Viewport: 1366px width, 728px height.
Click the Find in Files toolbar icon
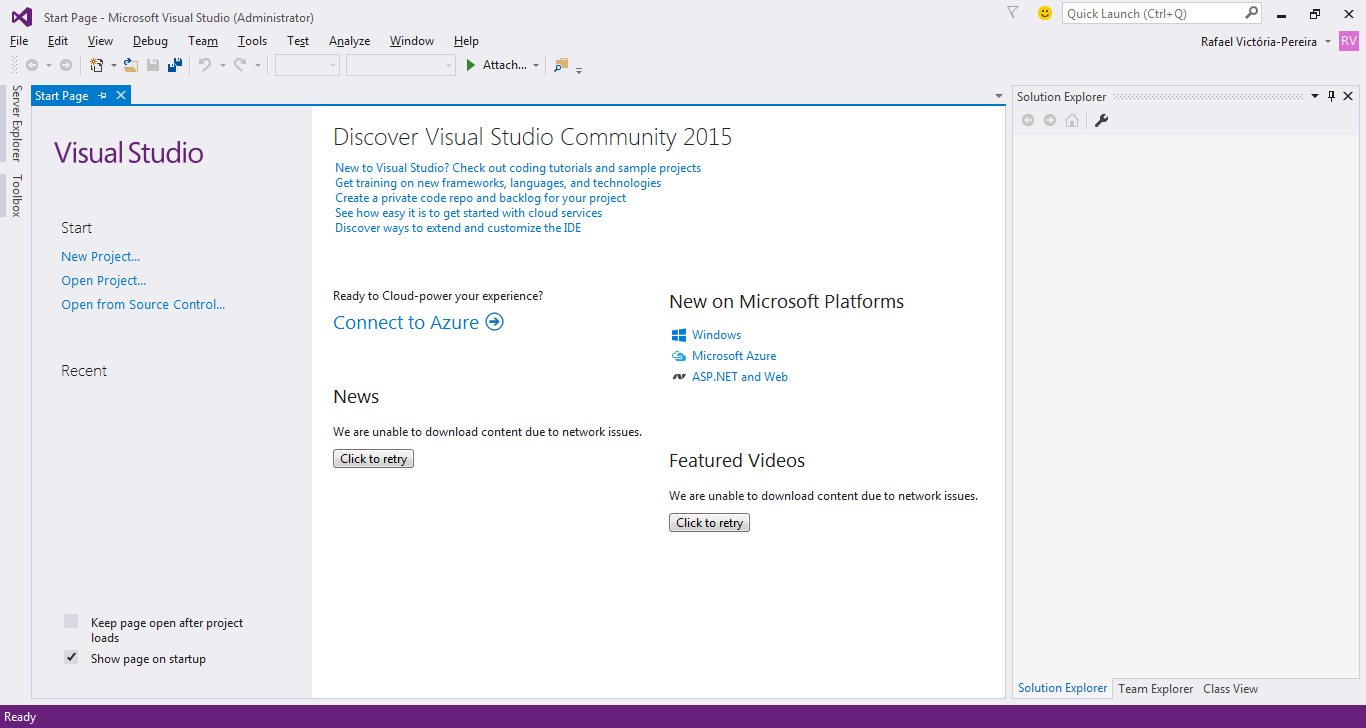click(x=560, y=65)
